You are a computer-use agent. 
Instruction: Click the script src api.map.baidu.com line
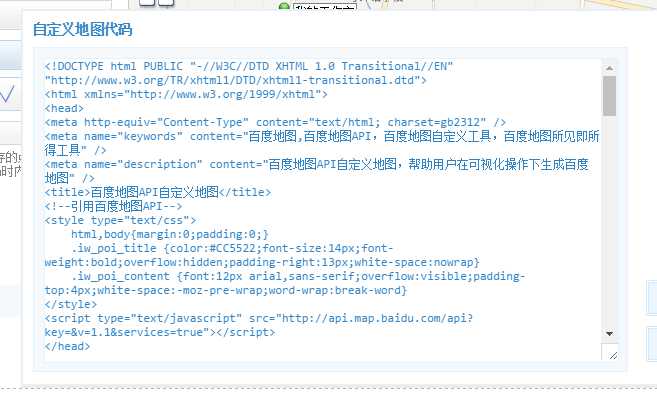(x=259, y=318)
